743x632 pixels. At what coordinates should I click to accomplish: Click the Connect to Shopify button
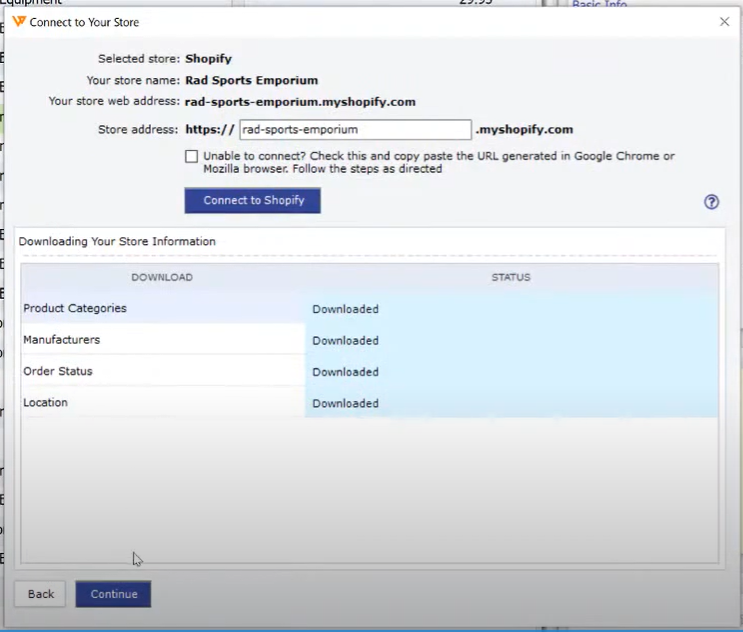click(x=253, y=200)
